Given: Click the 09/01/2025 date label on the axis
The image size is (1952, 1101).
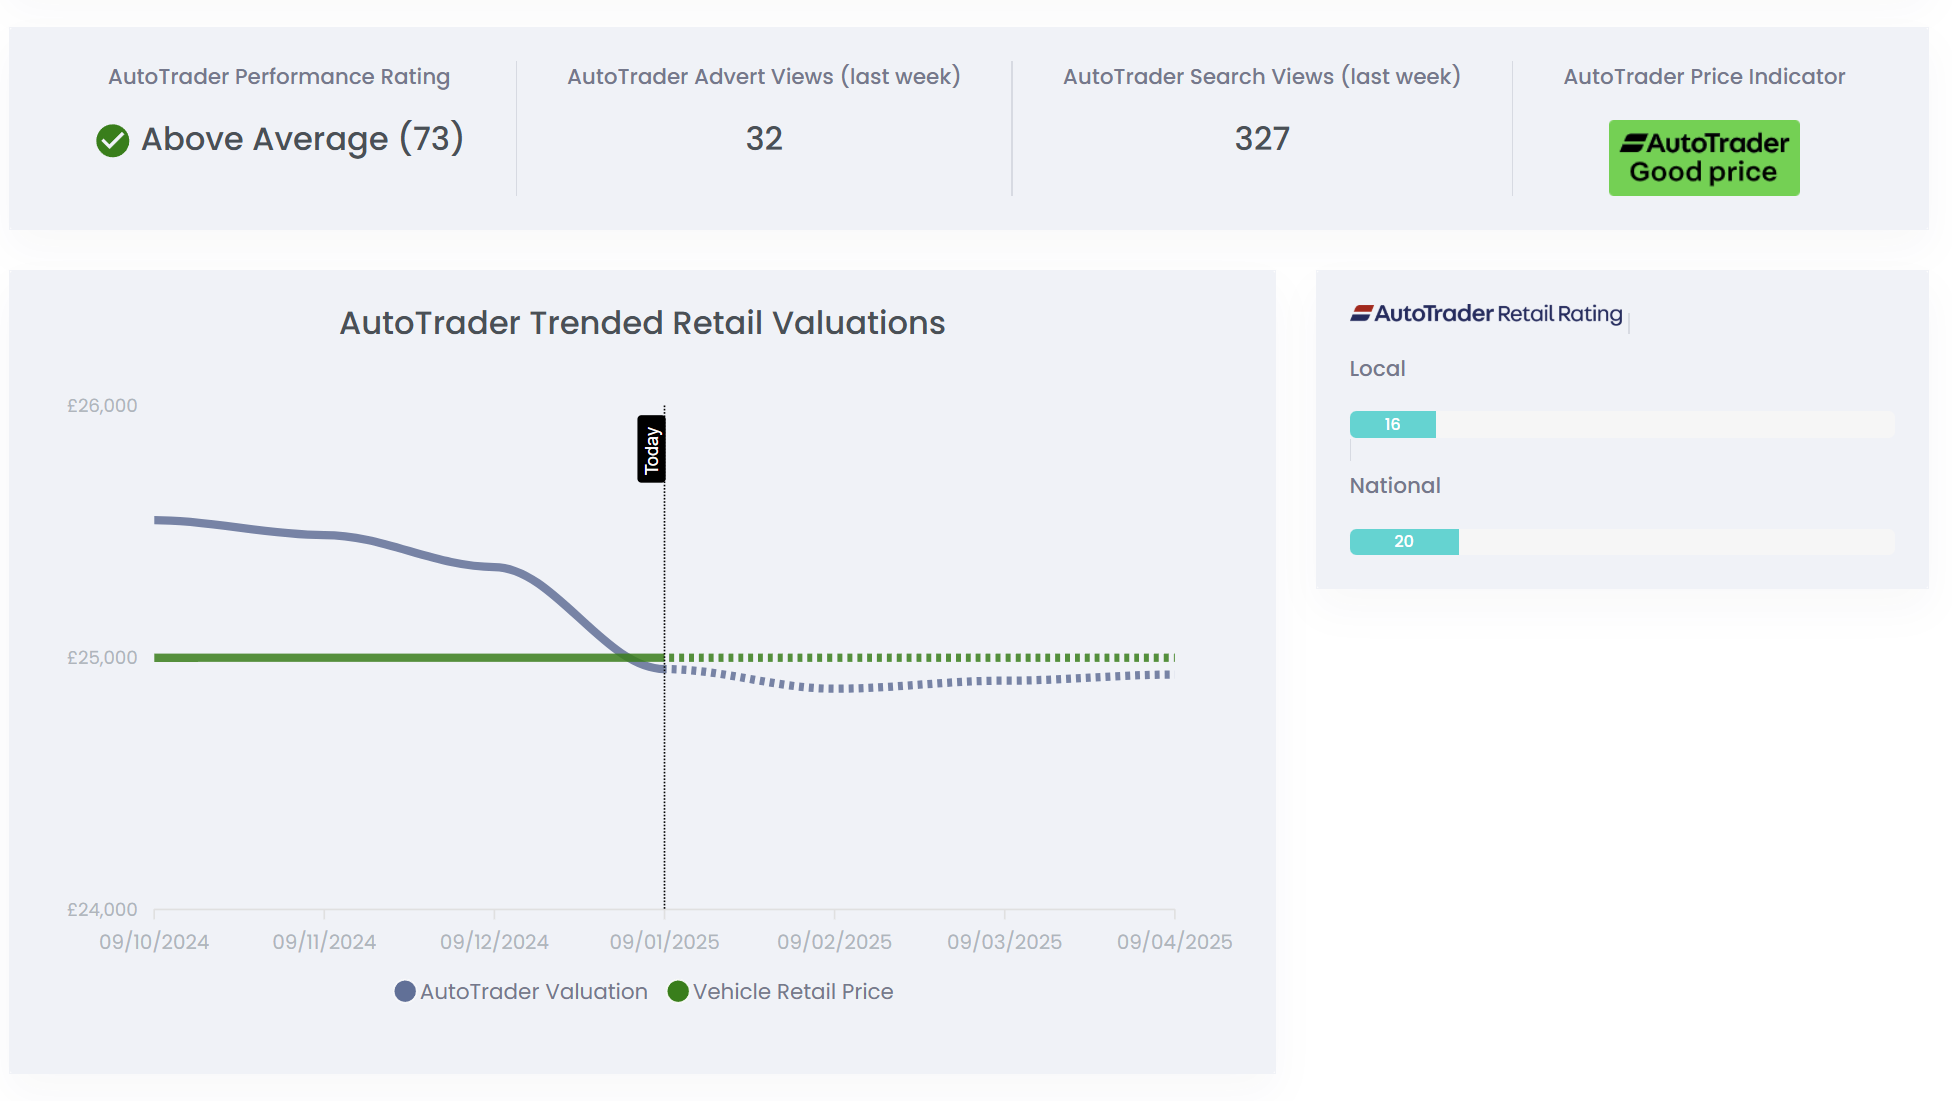Looking at the screenshot, I should (x=664, y=941).
